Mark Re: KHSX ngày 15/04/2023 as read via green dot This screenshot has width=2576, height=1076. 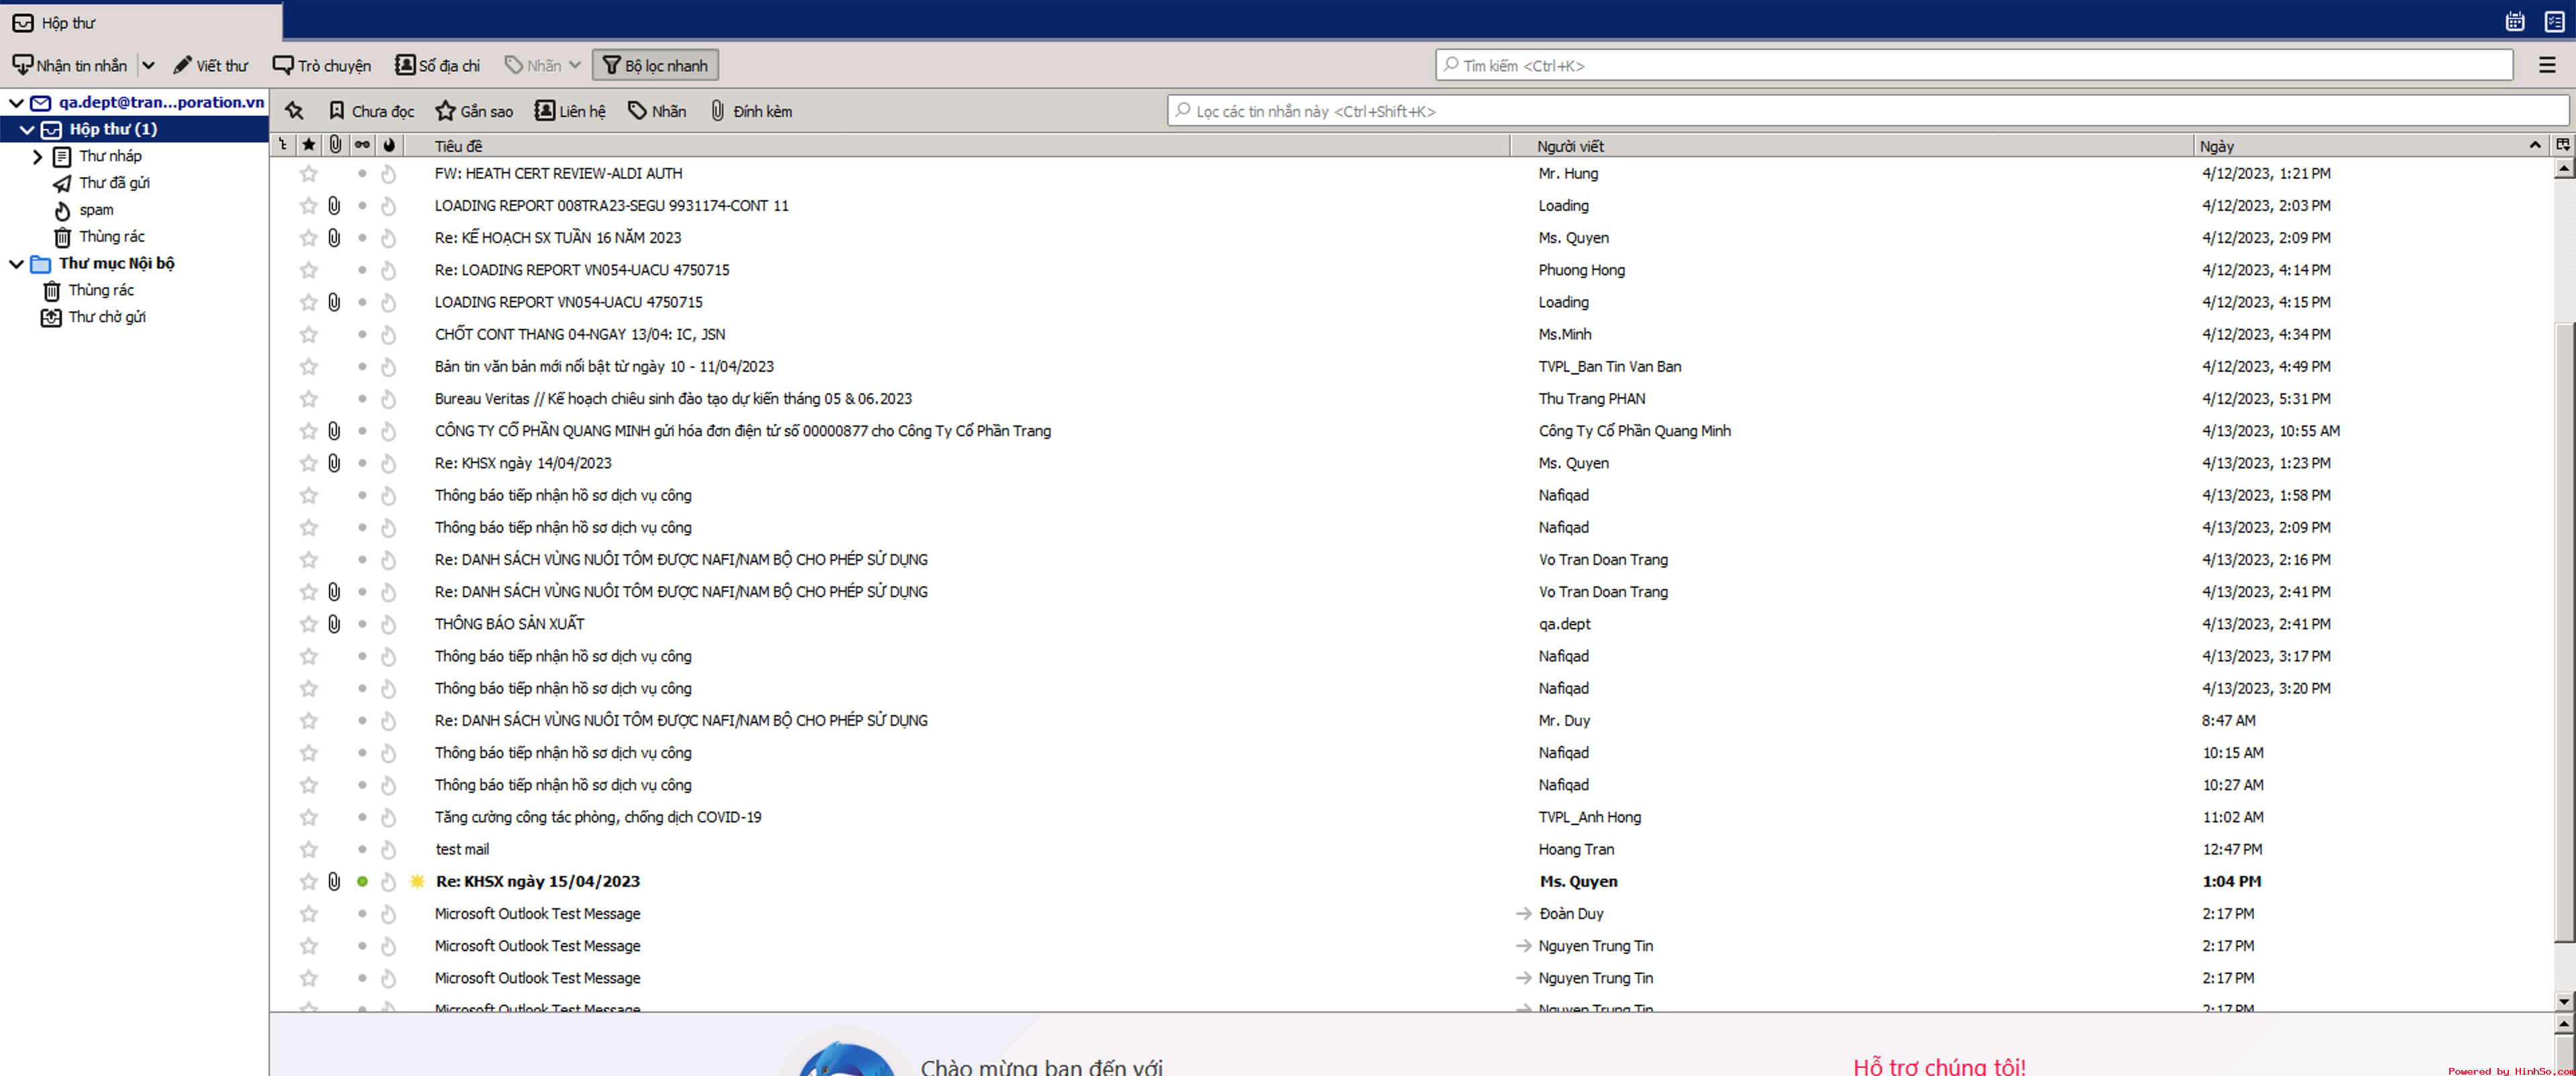click(x=362, y=881)
